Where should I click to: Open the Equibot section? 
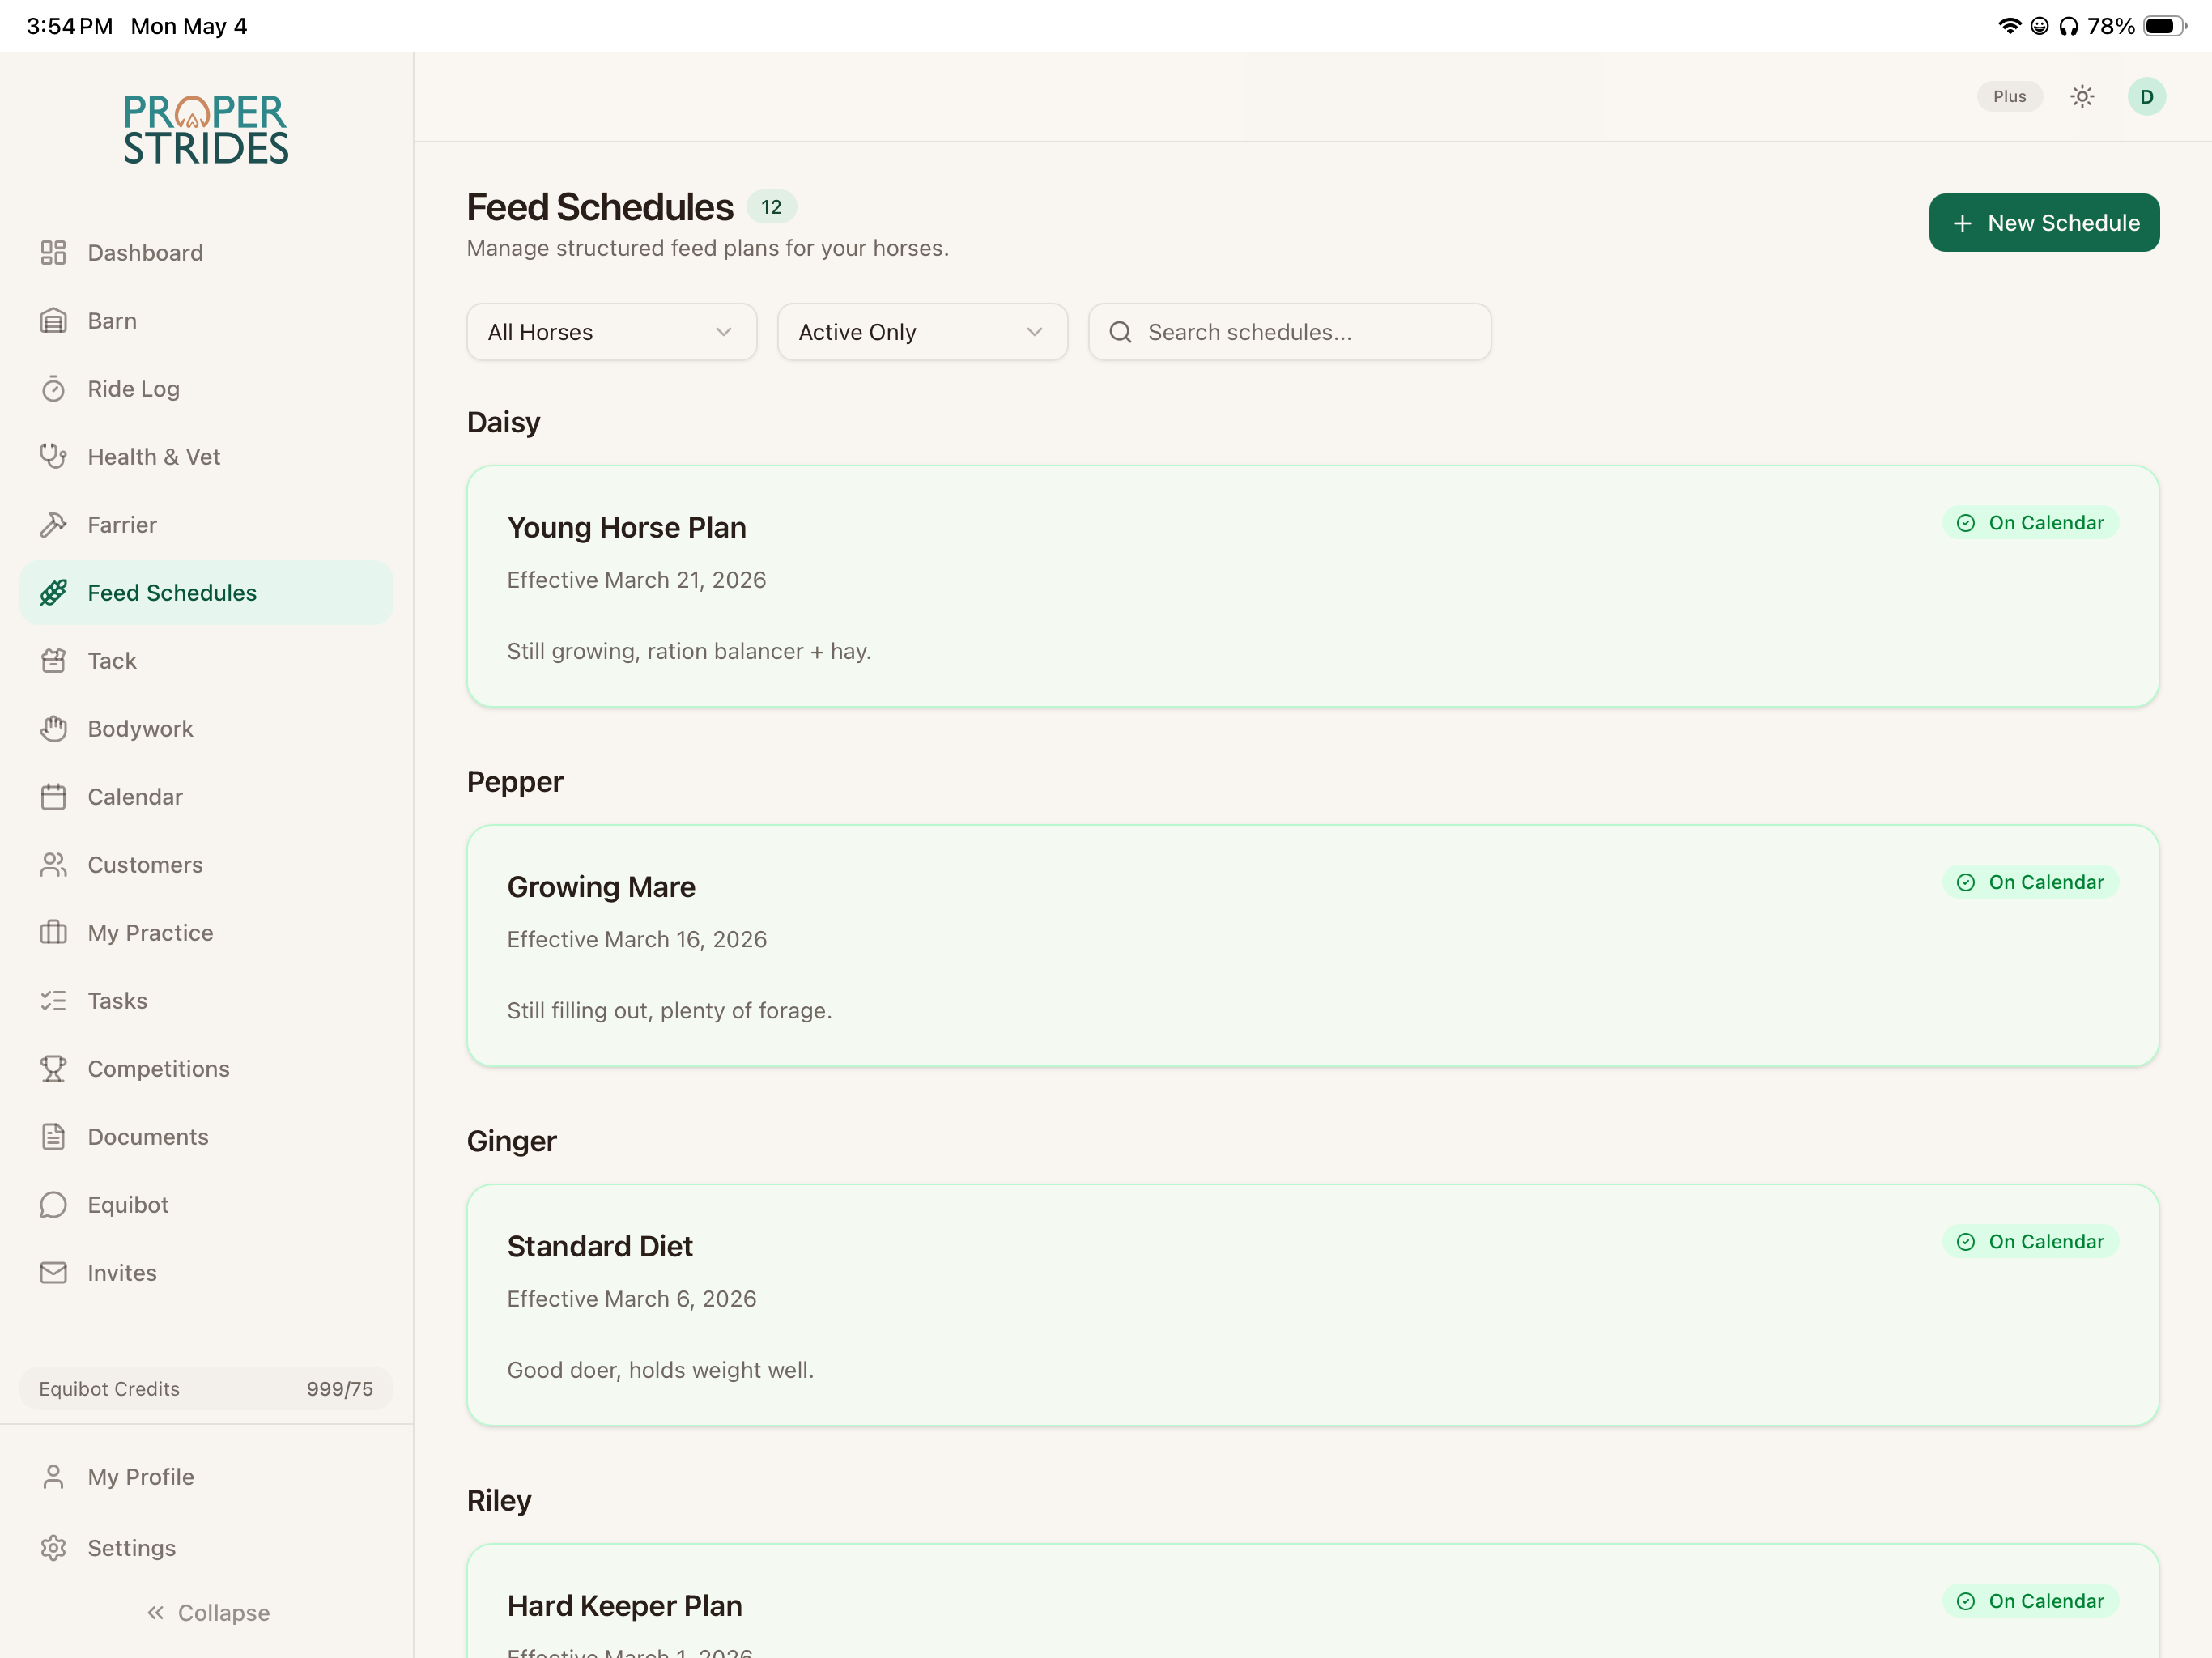coord(207,1205)
